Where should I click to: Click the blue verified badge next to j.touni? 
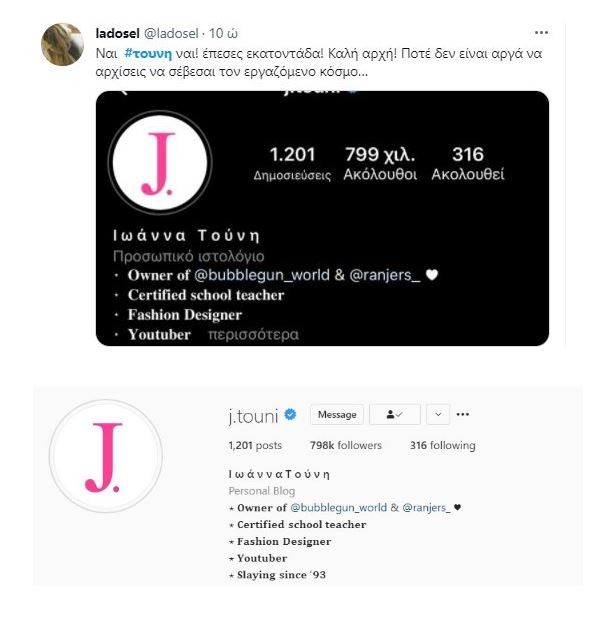click(290, 414)
